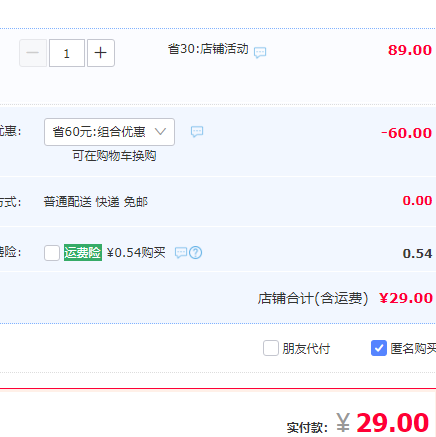This screenshot has height=437, width=436.
Task: Click the 省30:店铺活动 promotion text
Action: (208, 49)
